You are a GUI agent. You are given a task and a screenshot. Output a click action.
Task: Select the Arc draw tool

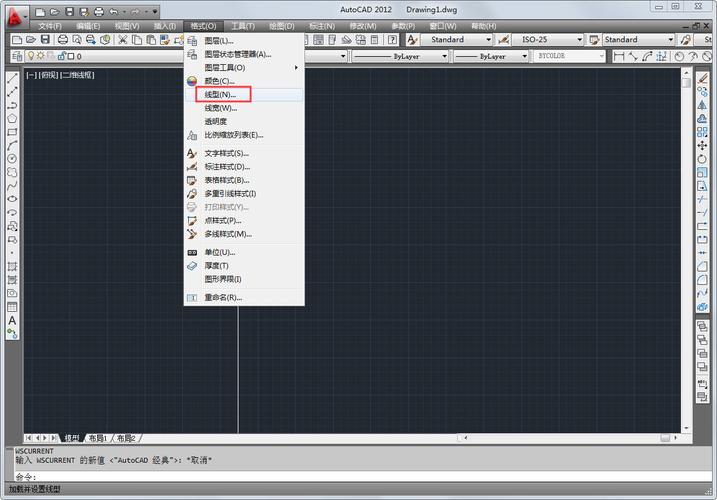[12, 145]
